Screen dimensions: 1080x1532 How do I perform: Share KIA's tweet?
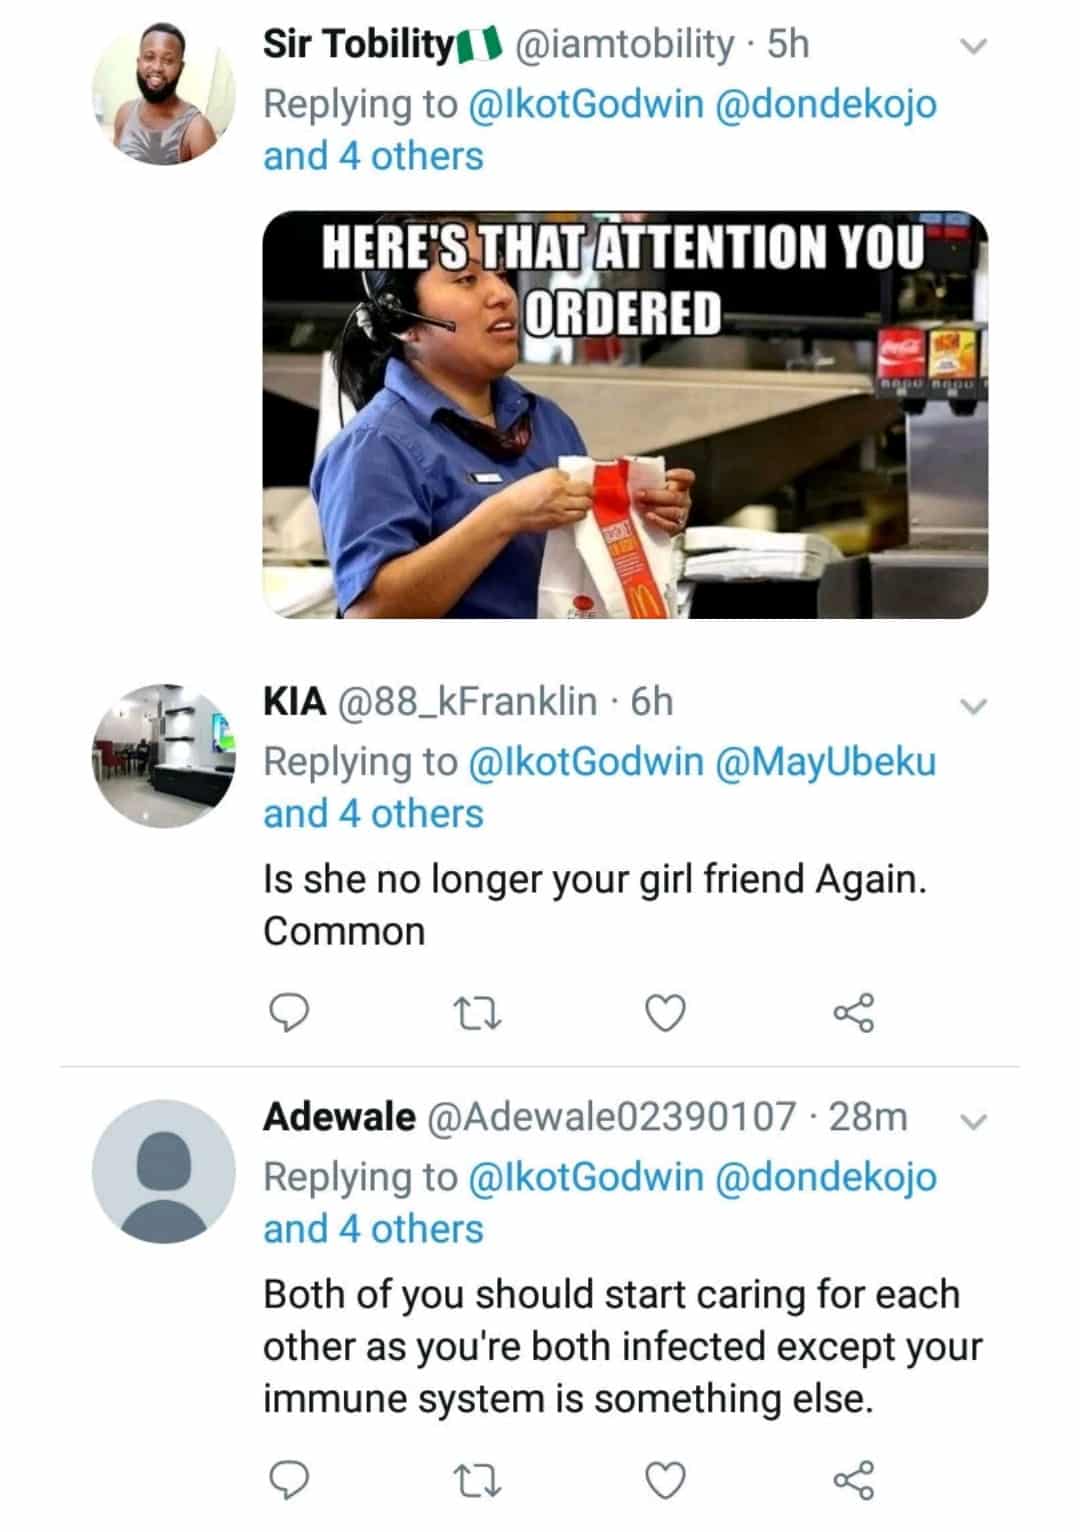pyautogui.click(x=853, y=1013)
